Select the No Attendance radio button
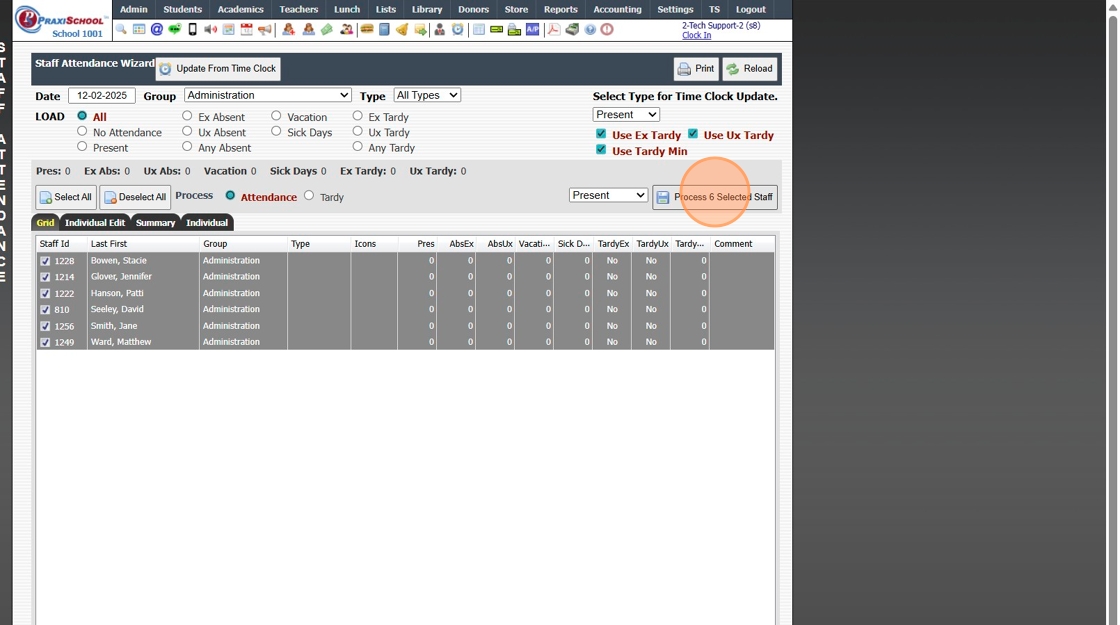This screenshot has width=1120, height=625. tap(82, 131)
